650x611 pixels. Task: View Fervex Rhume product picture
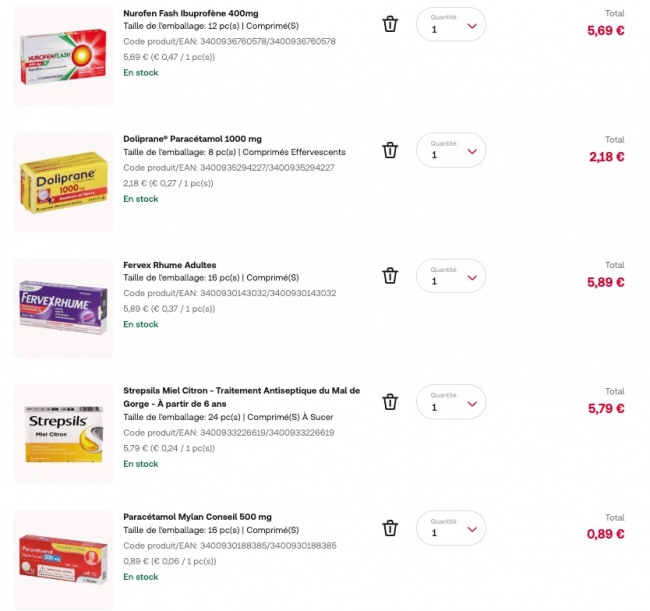point(63,309)
